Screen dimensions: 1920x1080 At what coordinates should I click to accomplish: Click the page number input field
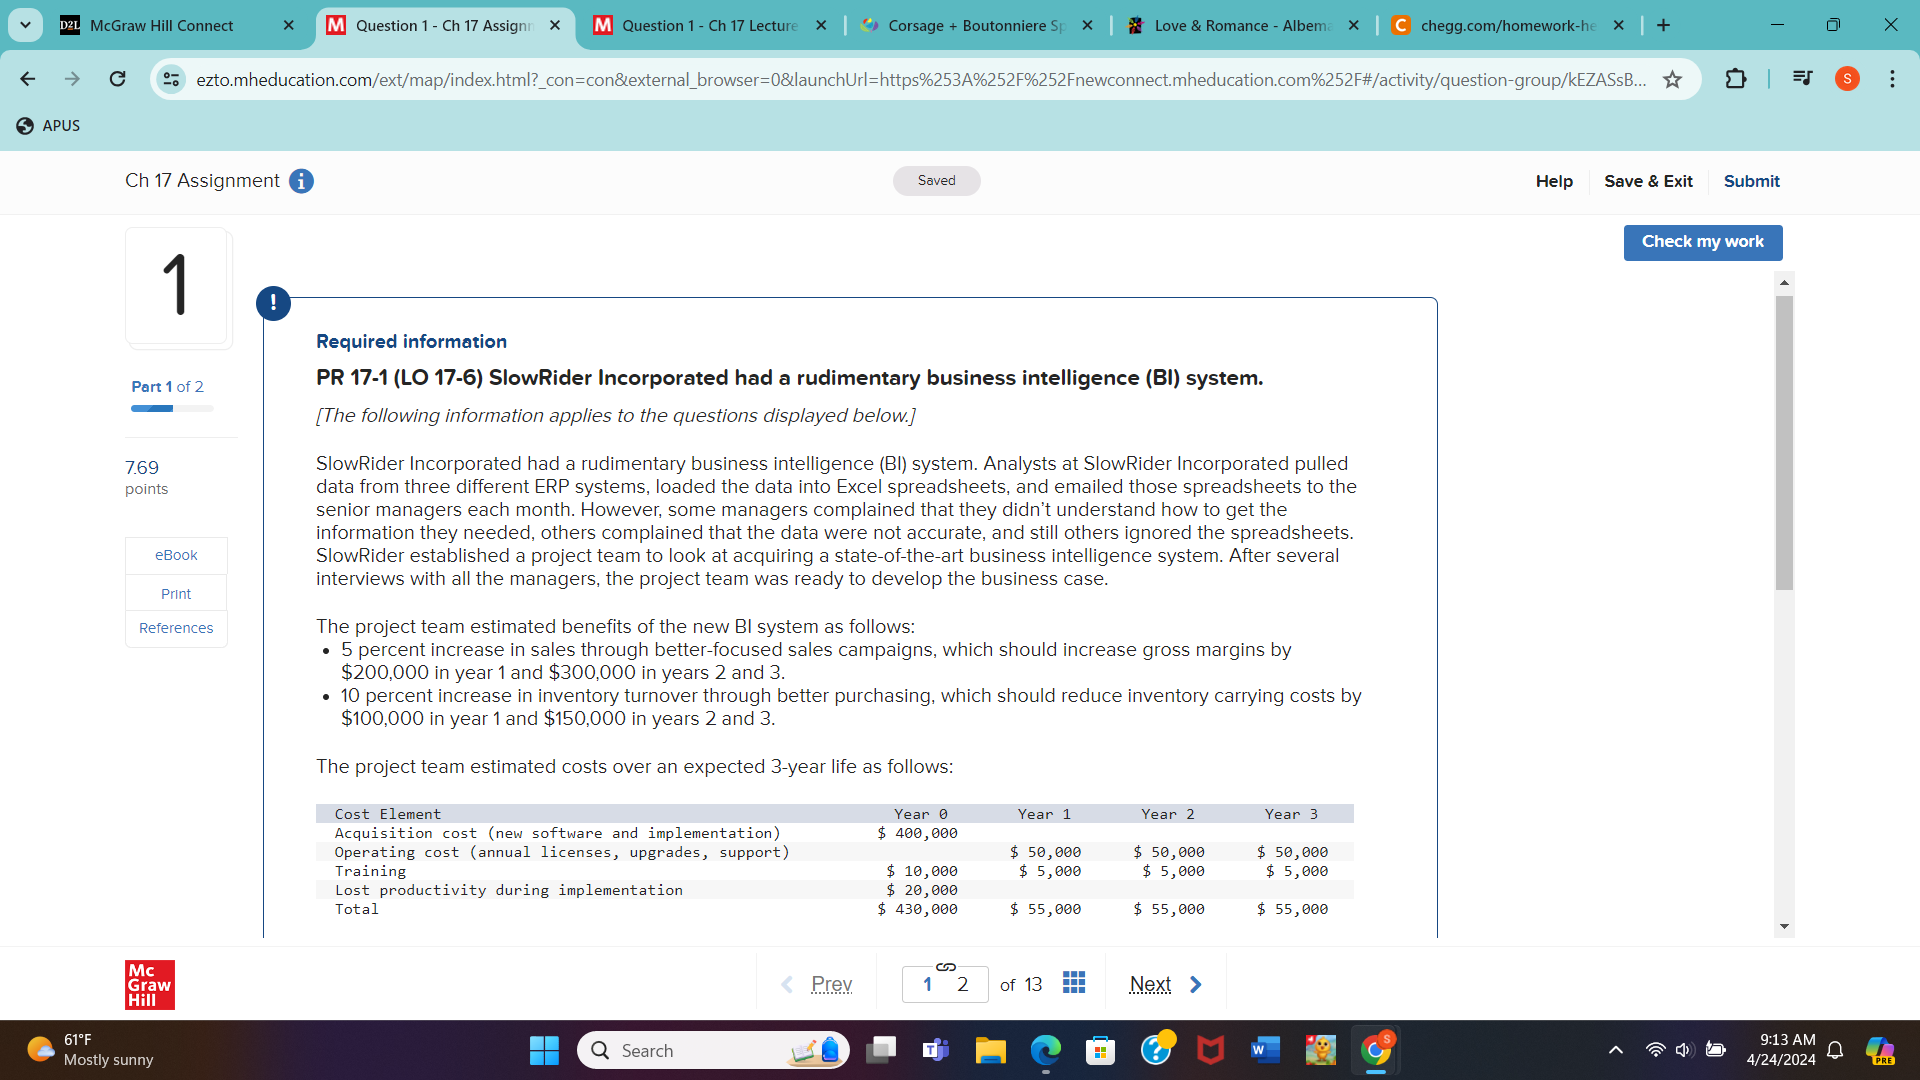(944, 984)
